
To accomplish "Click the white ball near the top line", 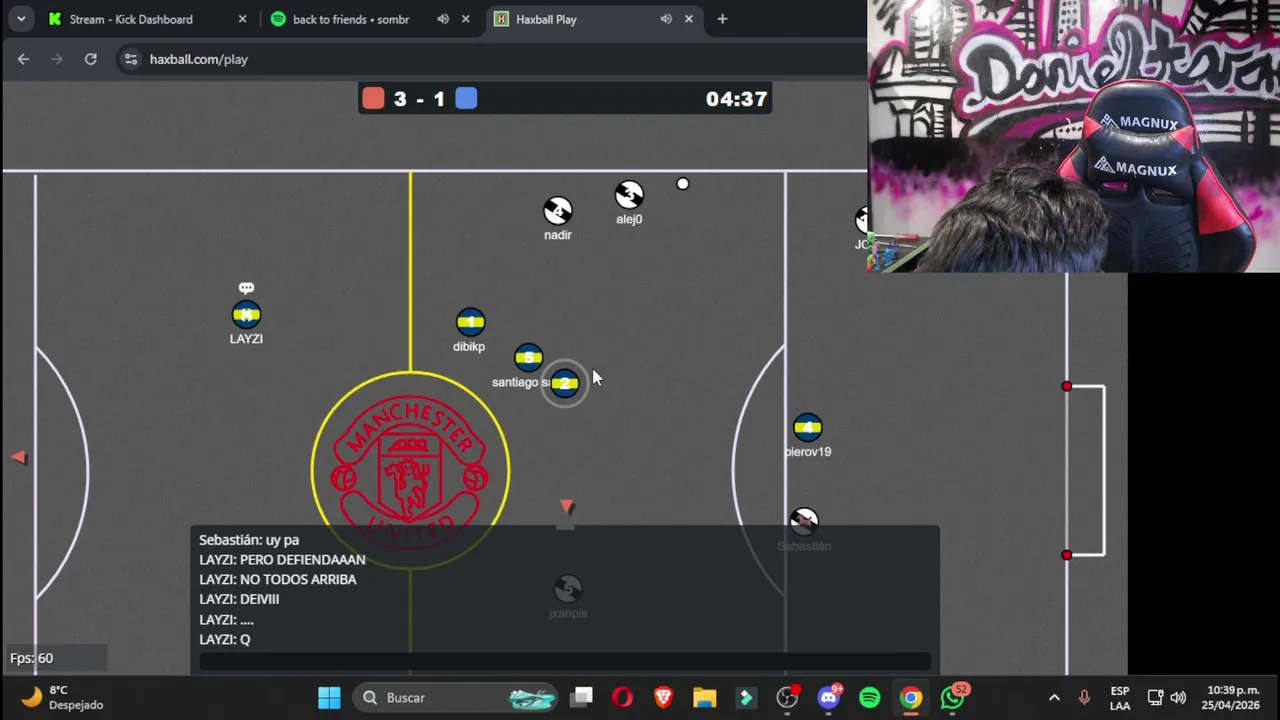I will [682, 184].
